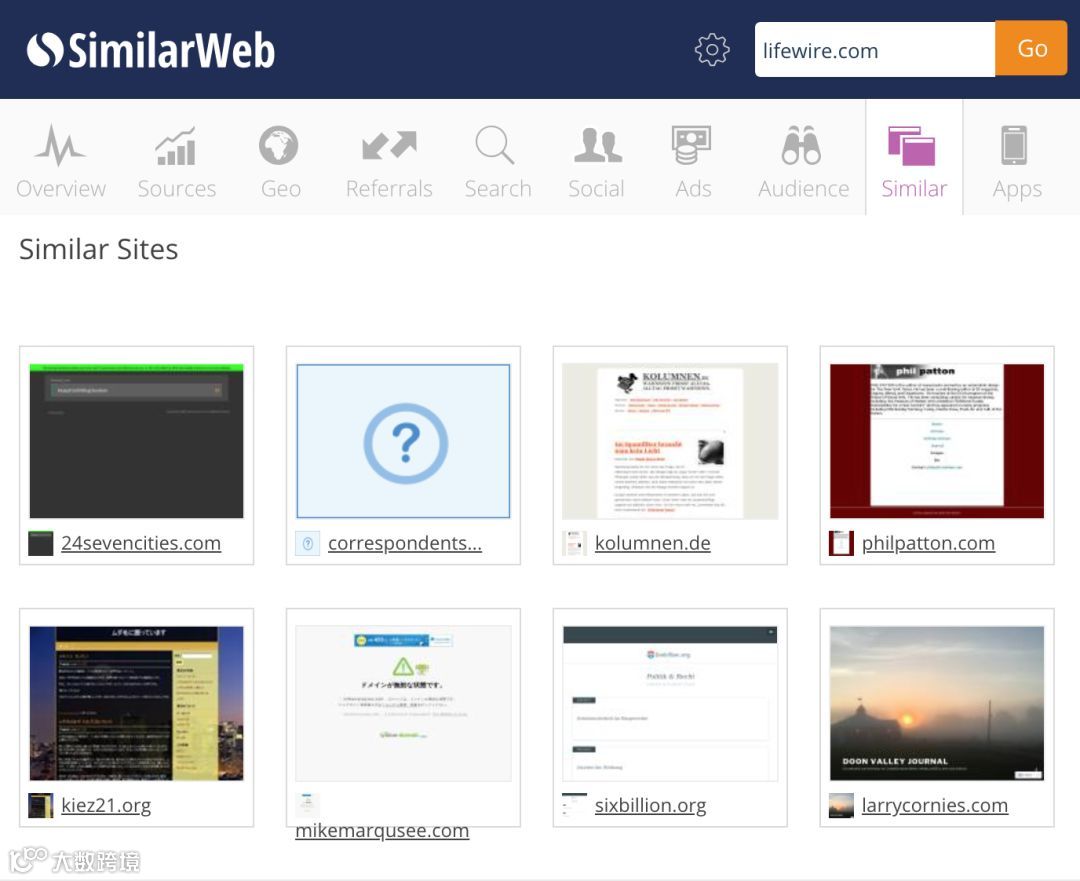
Task: Select the Ads money icon
Action: [692, 145]
